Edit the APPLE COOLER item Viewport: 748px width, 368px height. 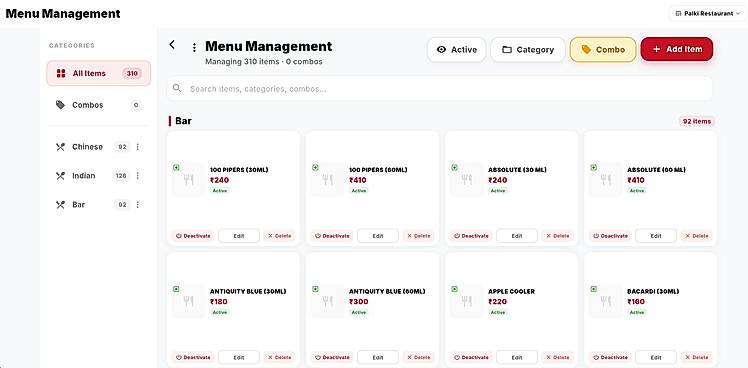click(x=517, y=357)
